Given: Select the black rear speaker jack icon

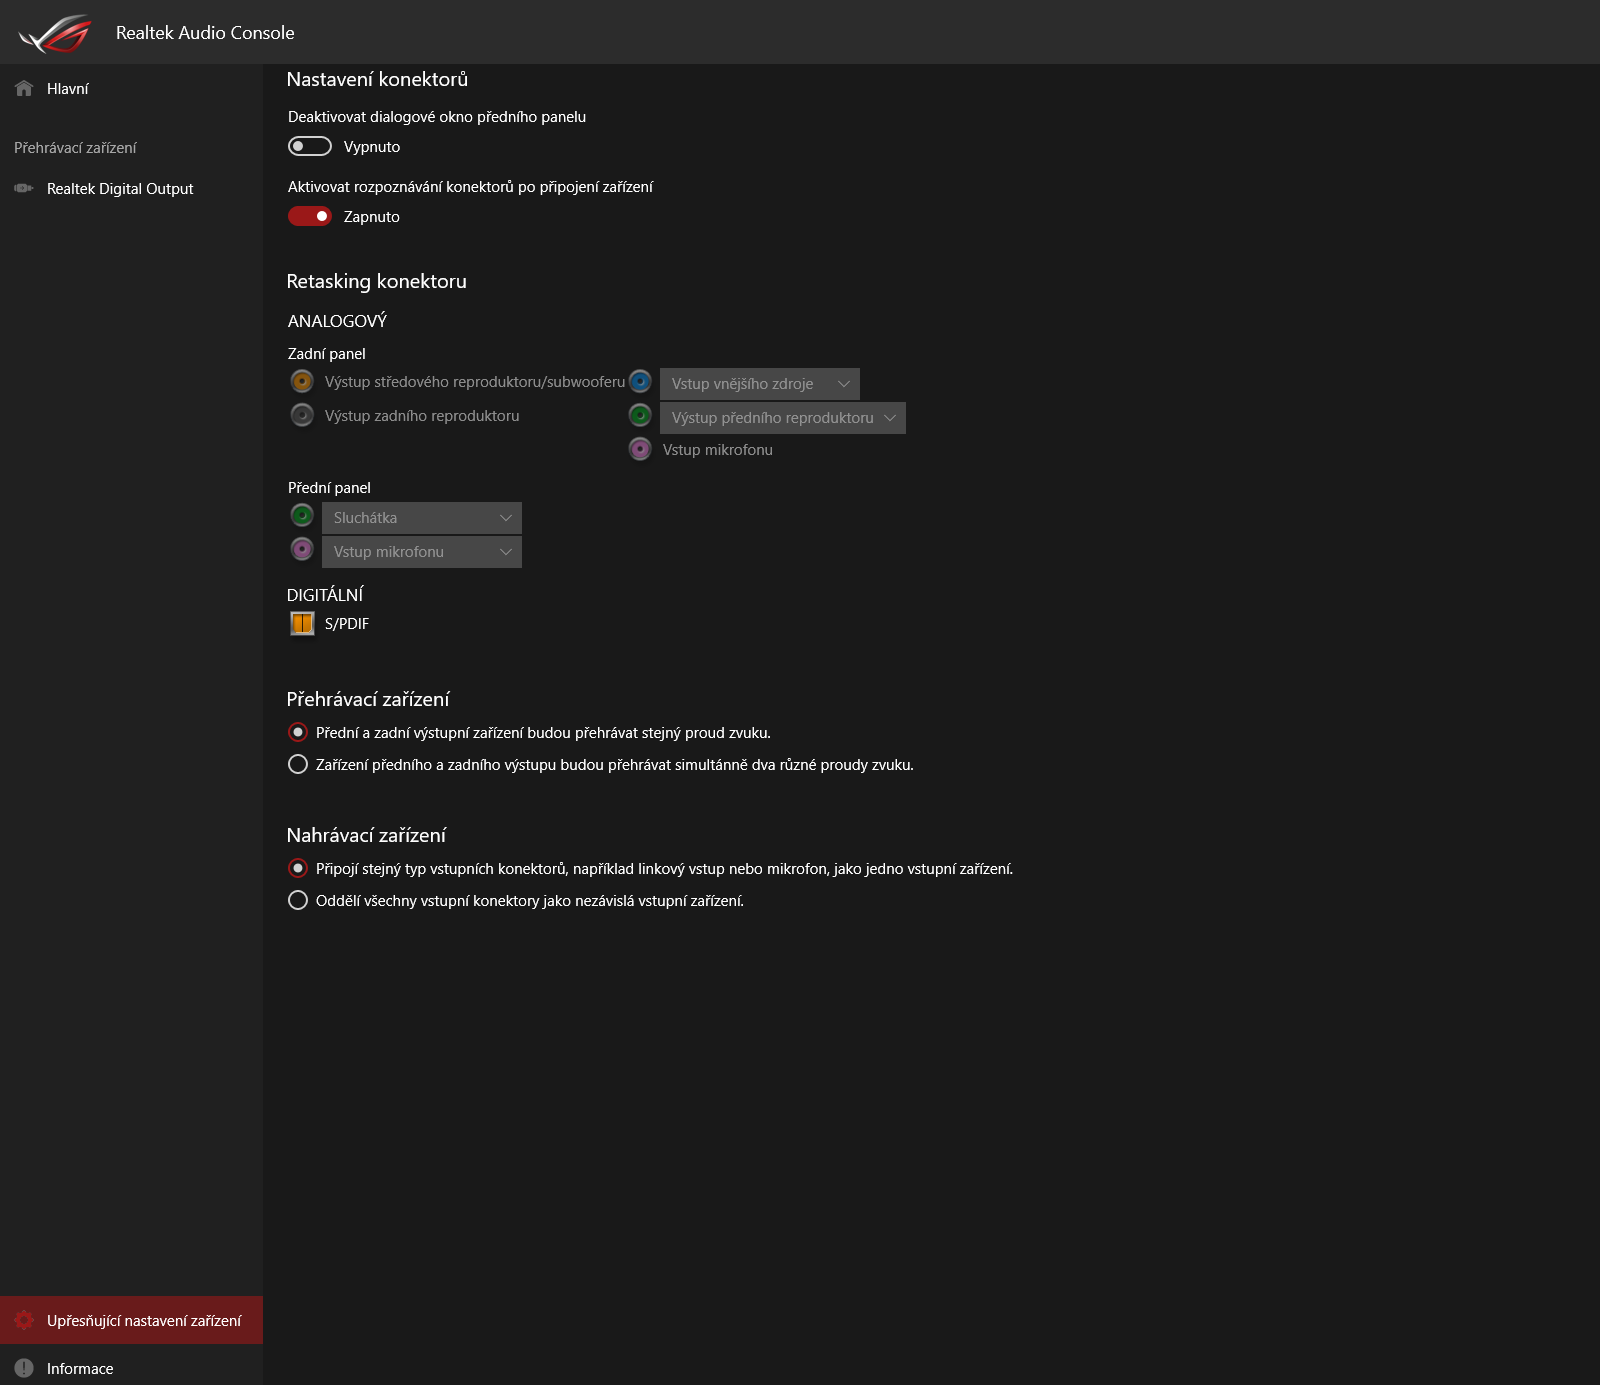Looking at the screenshot, I should [302, 415].
